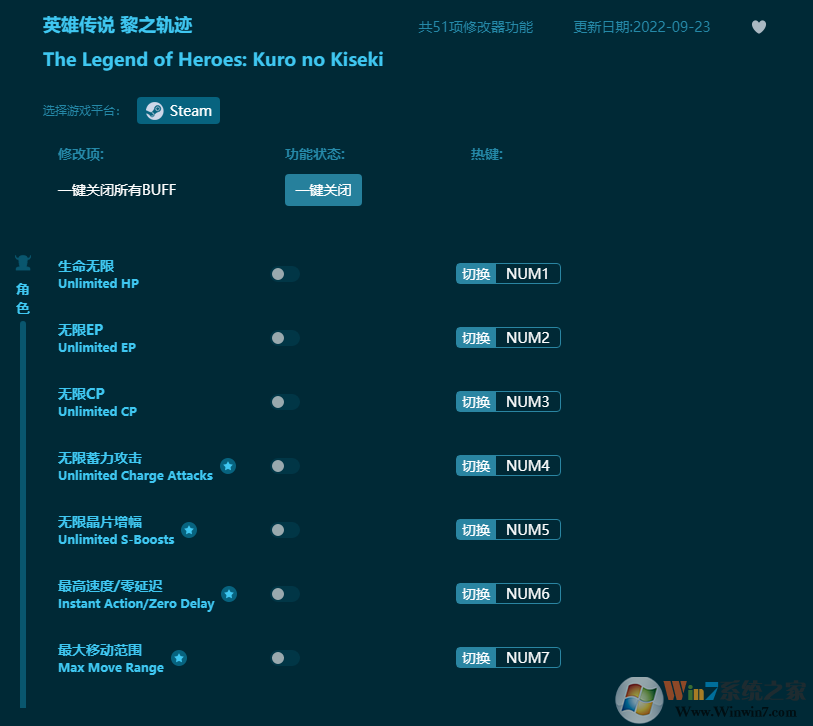Click the heart favorite icon
The height and width of the screenshot is (726, 813).
click(758, 28)
